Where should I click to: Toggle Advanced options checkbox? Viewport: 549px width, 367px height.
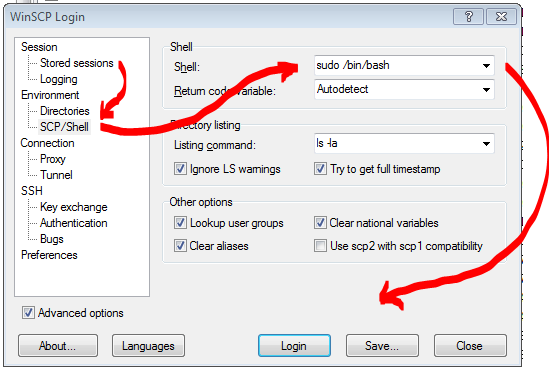pyautogui.click(x=28, y=313)
